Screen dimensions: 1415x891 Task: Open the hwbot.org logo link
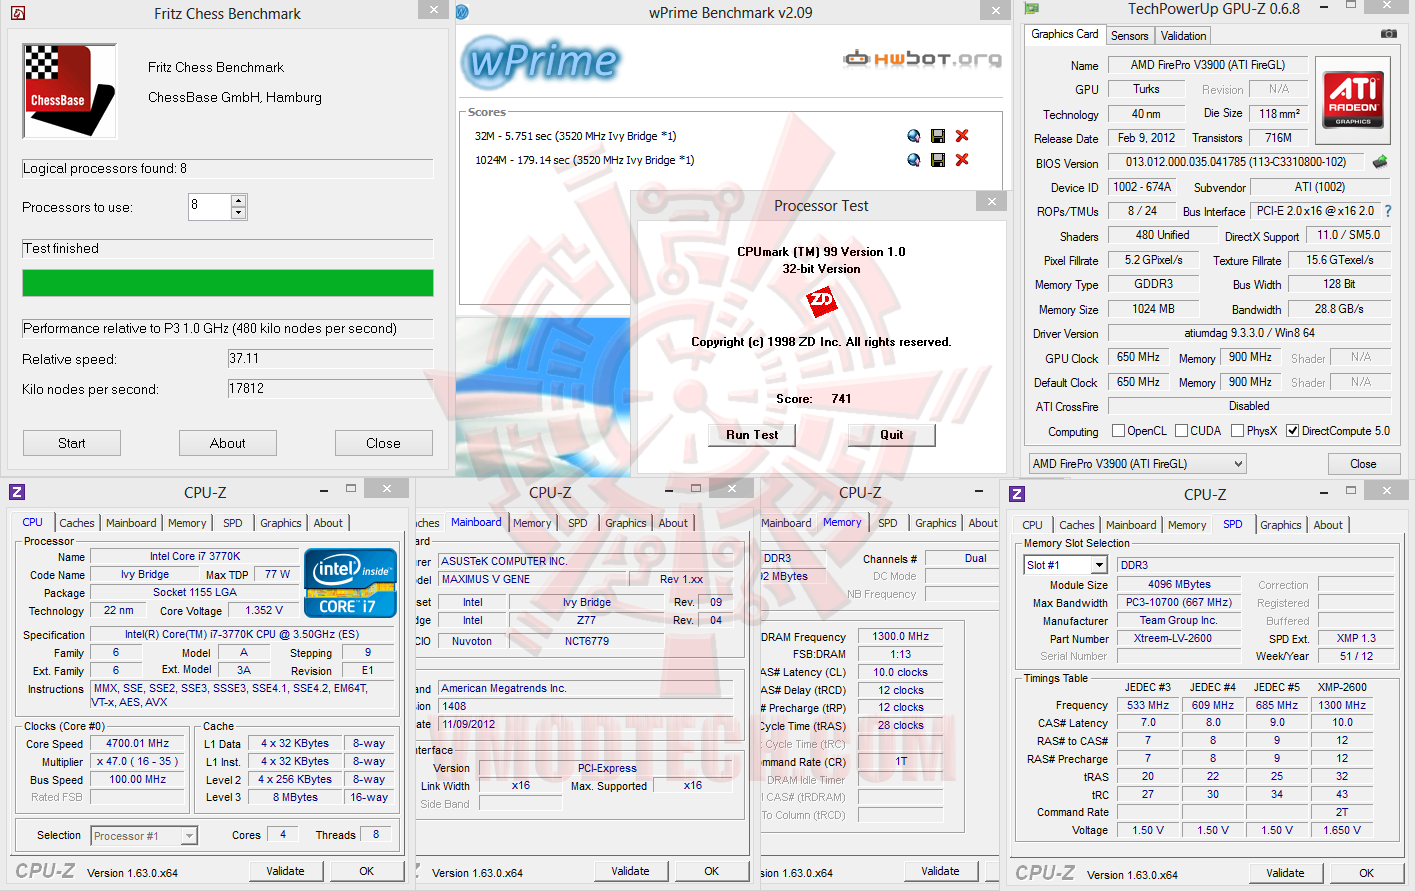point(922,59)
